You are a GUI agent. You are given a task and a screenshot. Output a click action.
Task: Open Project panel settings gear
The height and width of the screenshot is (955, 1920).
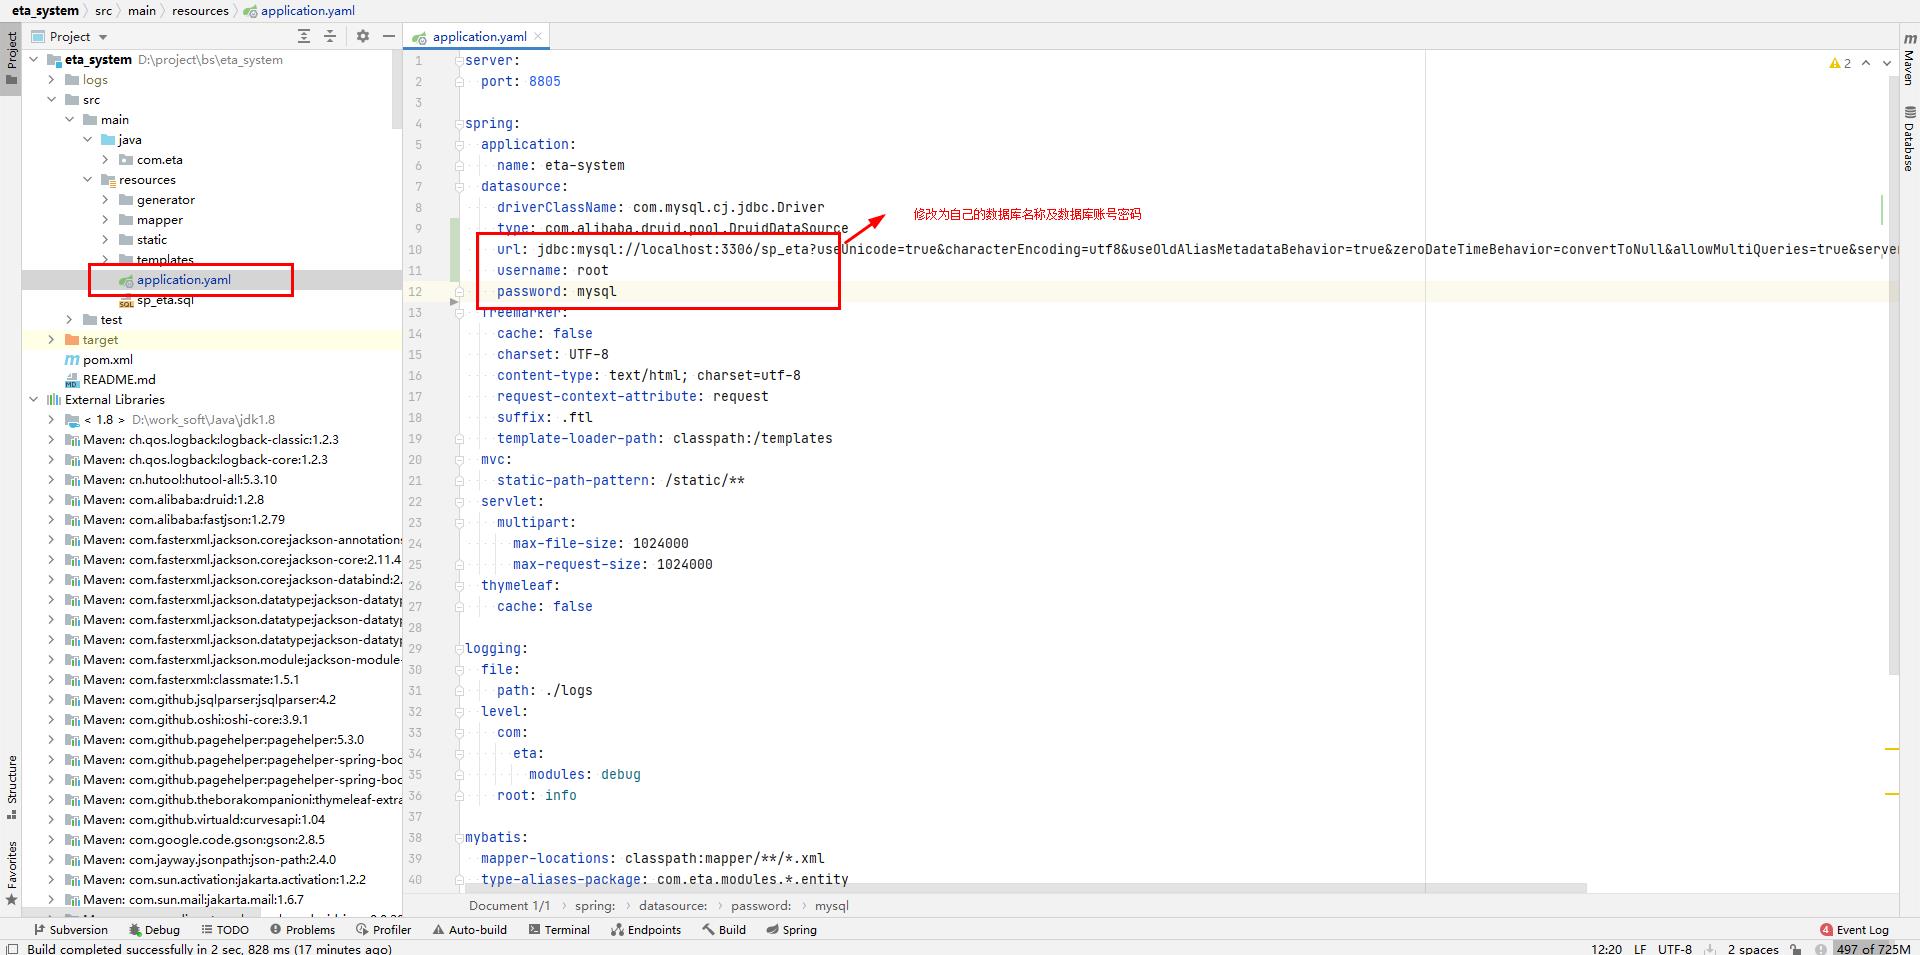coord(363,36)
